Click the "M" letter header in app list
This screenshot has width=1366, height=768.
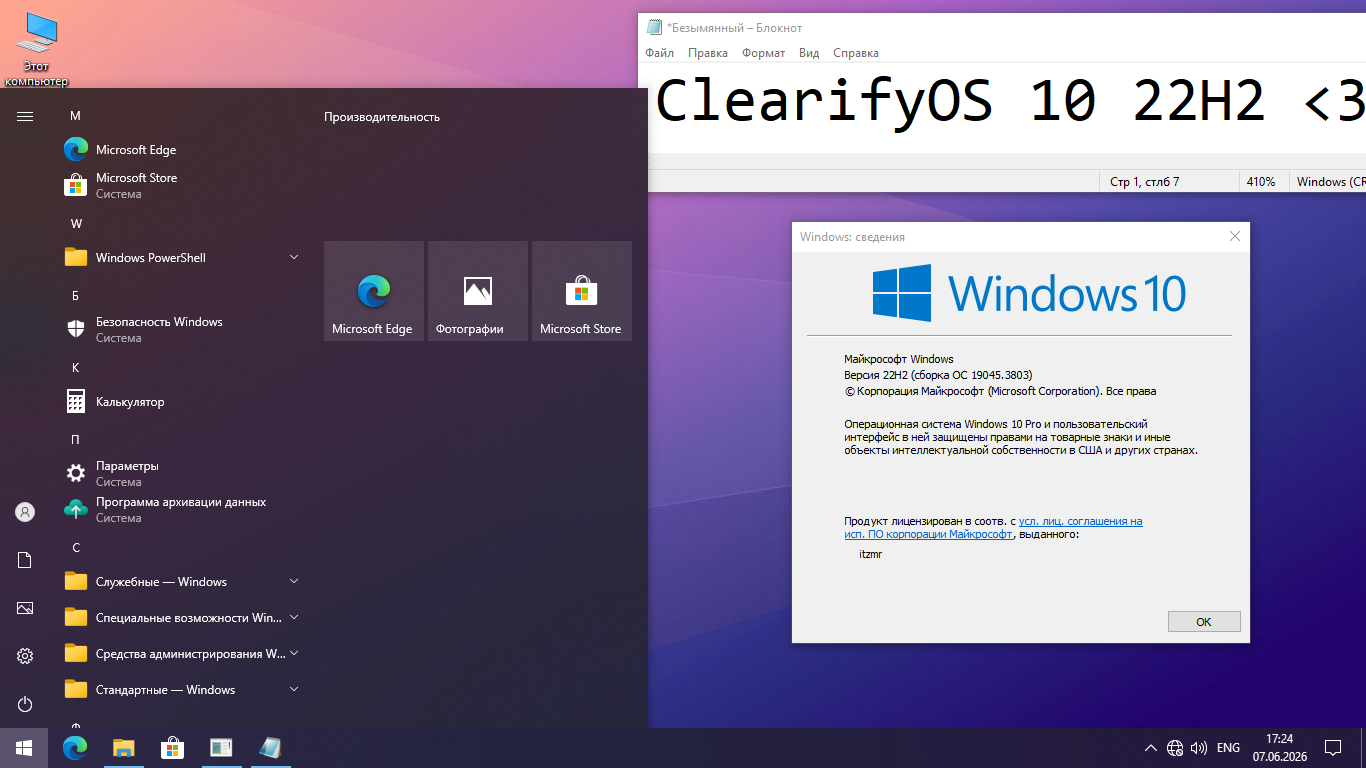click(x=75, y=116)
